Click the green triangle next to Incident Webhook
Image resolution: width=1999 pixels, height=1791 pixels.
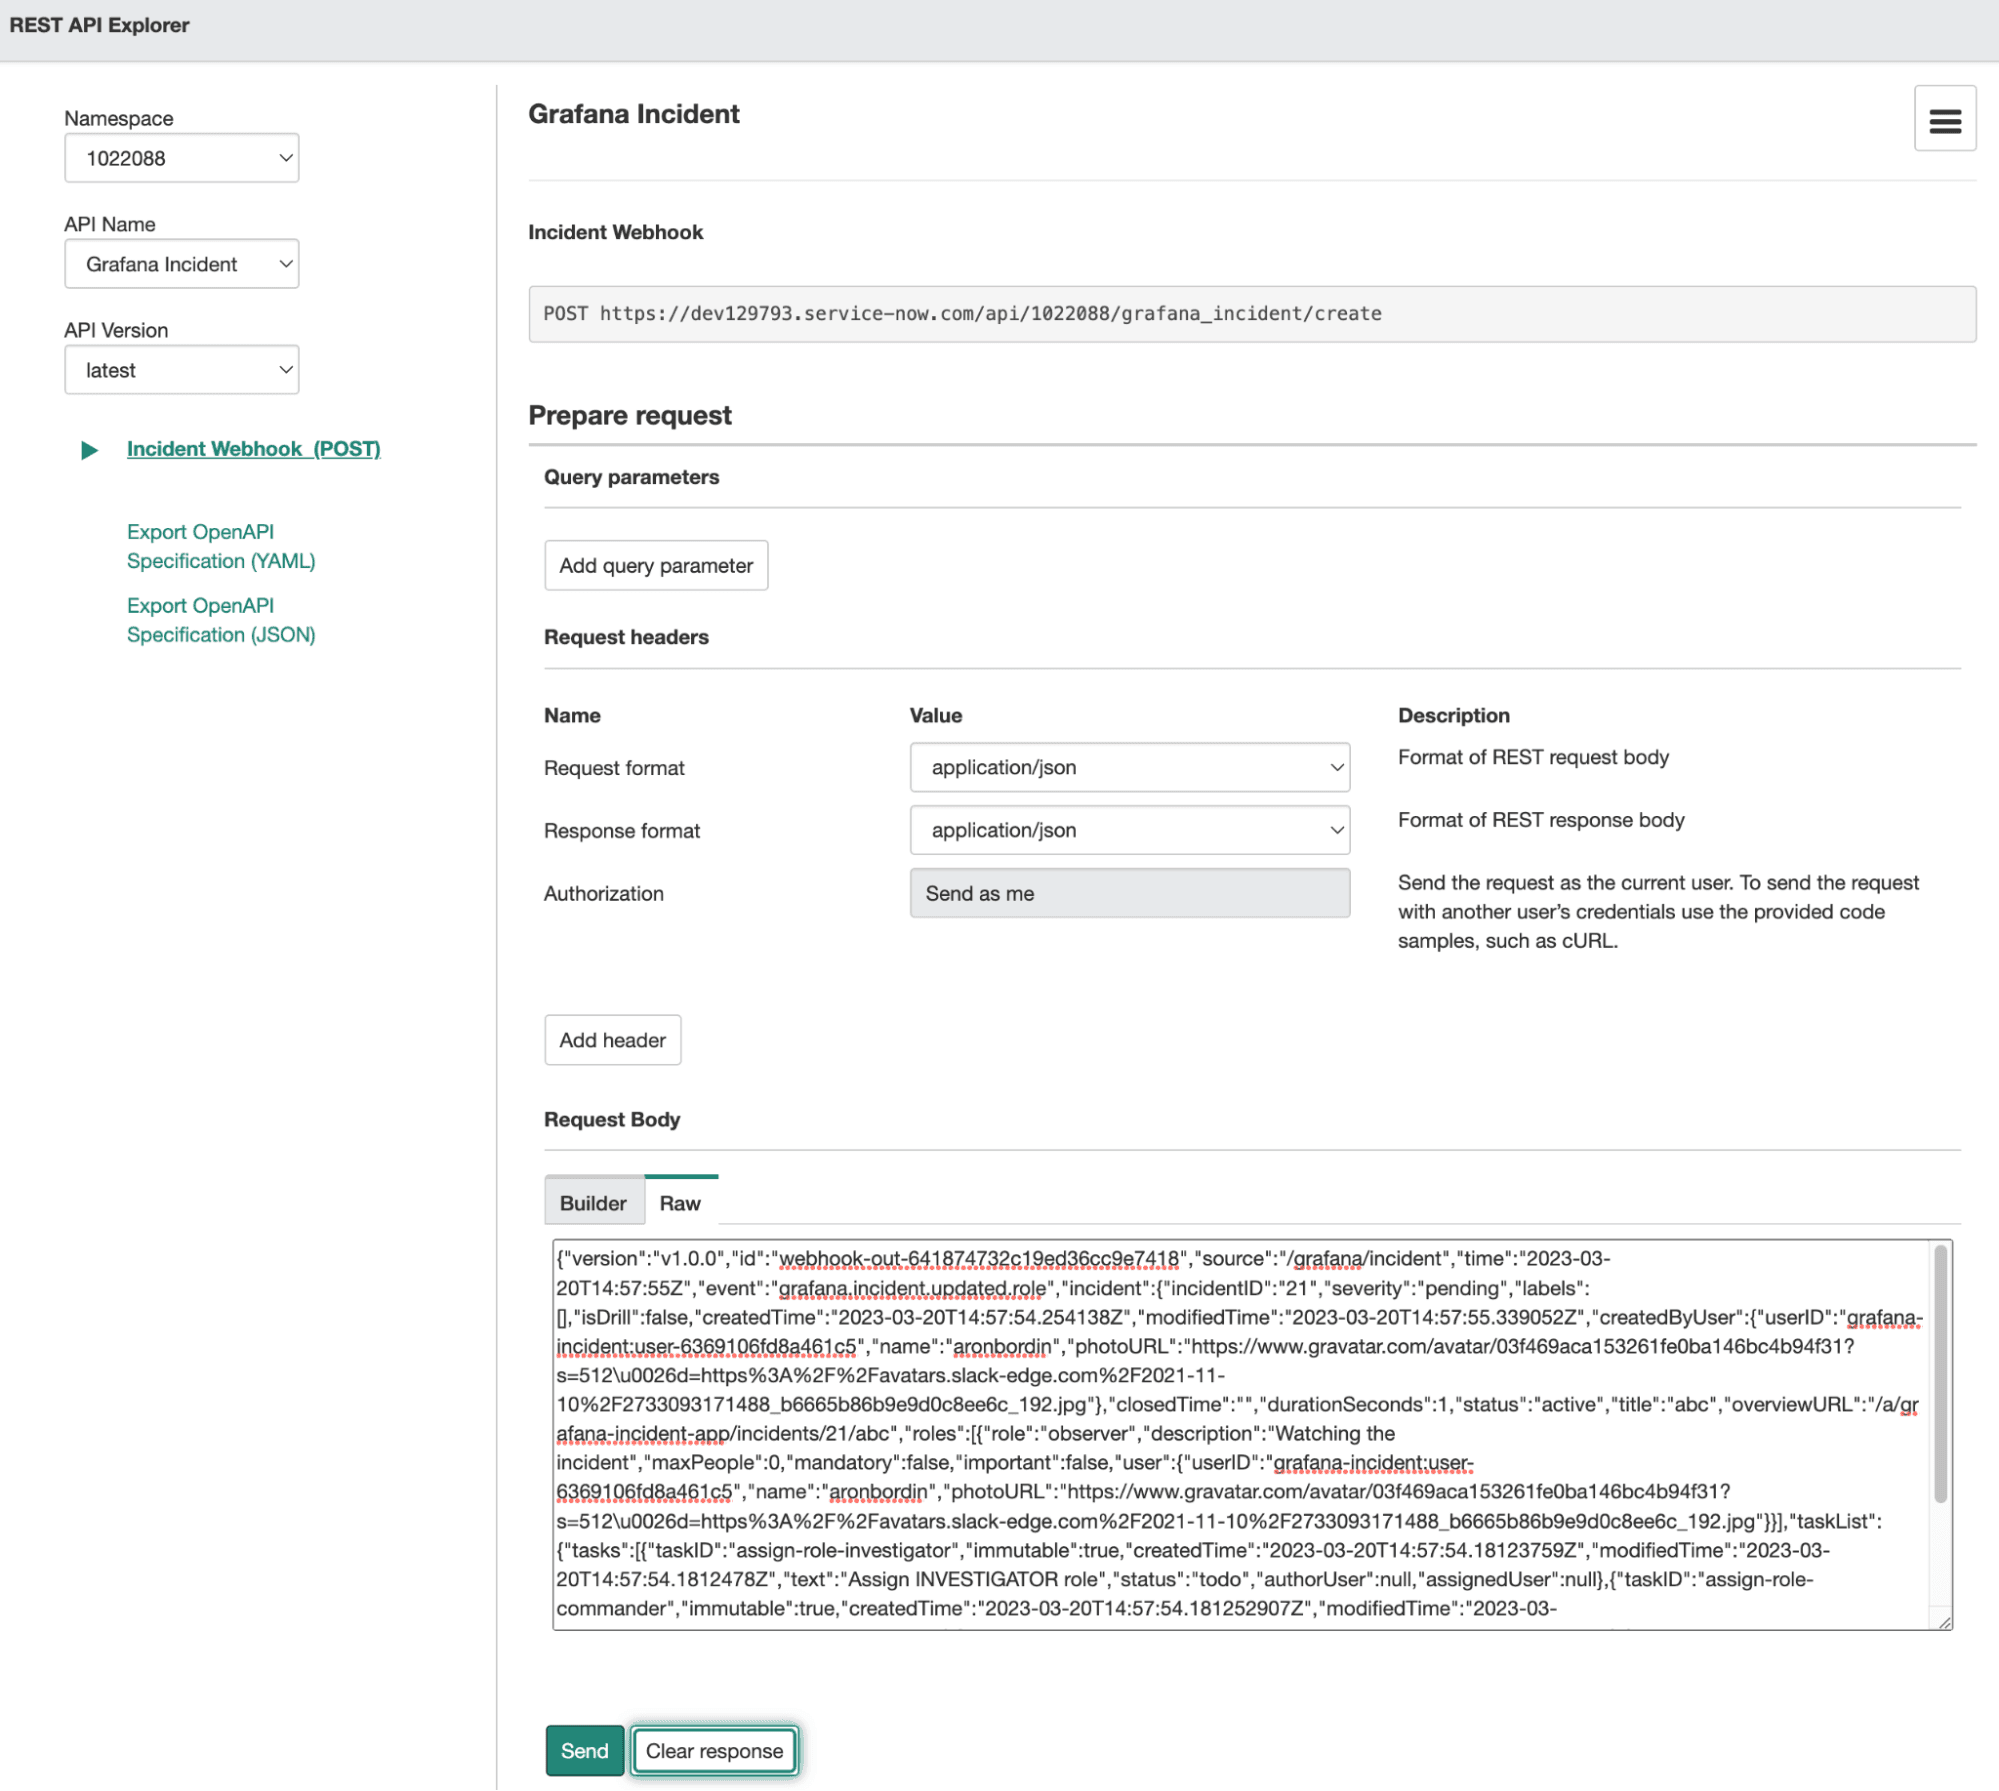[x=91, y=449]
